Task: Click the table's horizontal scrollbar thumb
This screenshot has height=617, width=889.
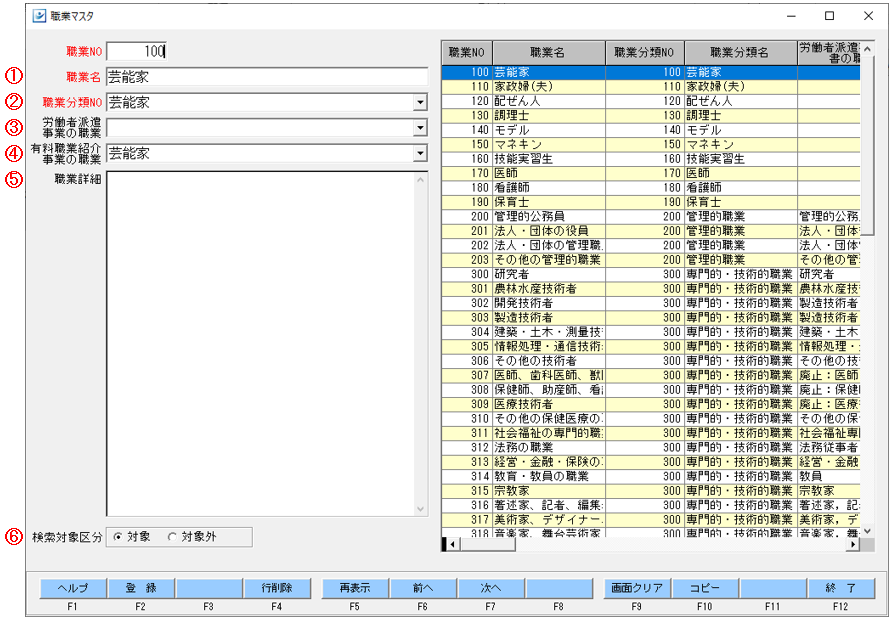Action: [488, 544]
